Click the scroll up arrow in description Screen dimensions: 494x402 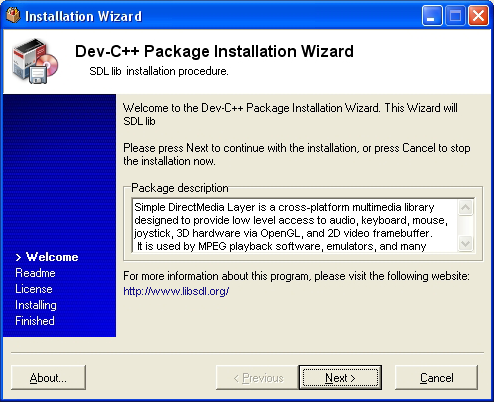(x=465, y=208)
